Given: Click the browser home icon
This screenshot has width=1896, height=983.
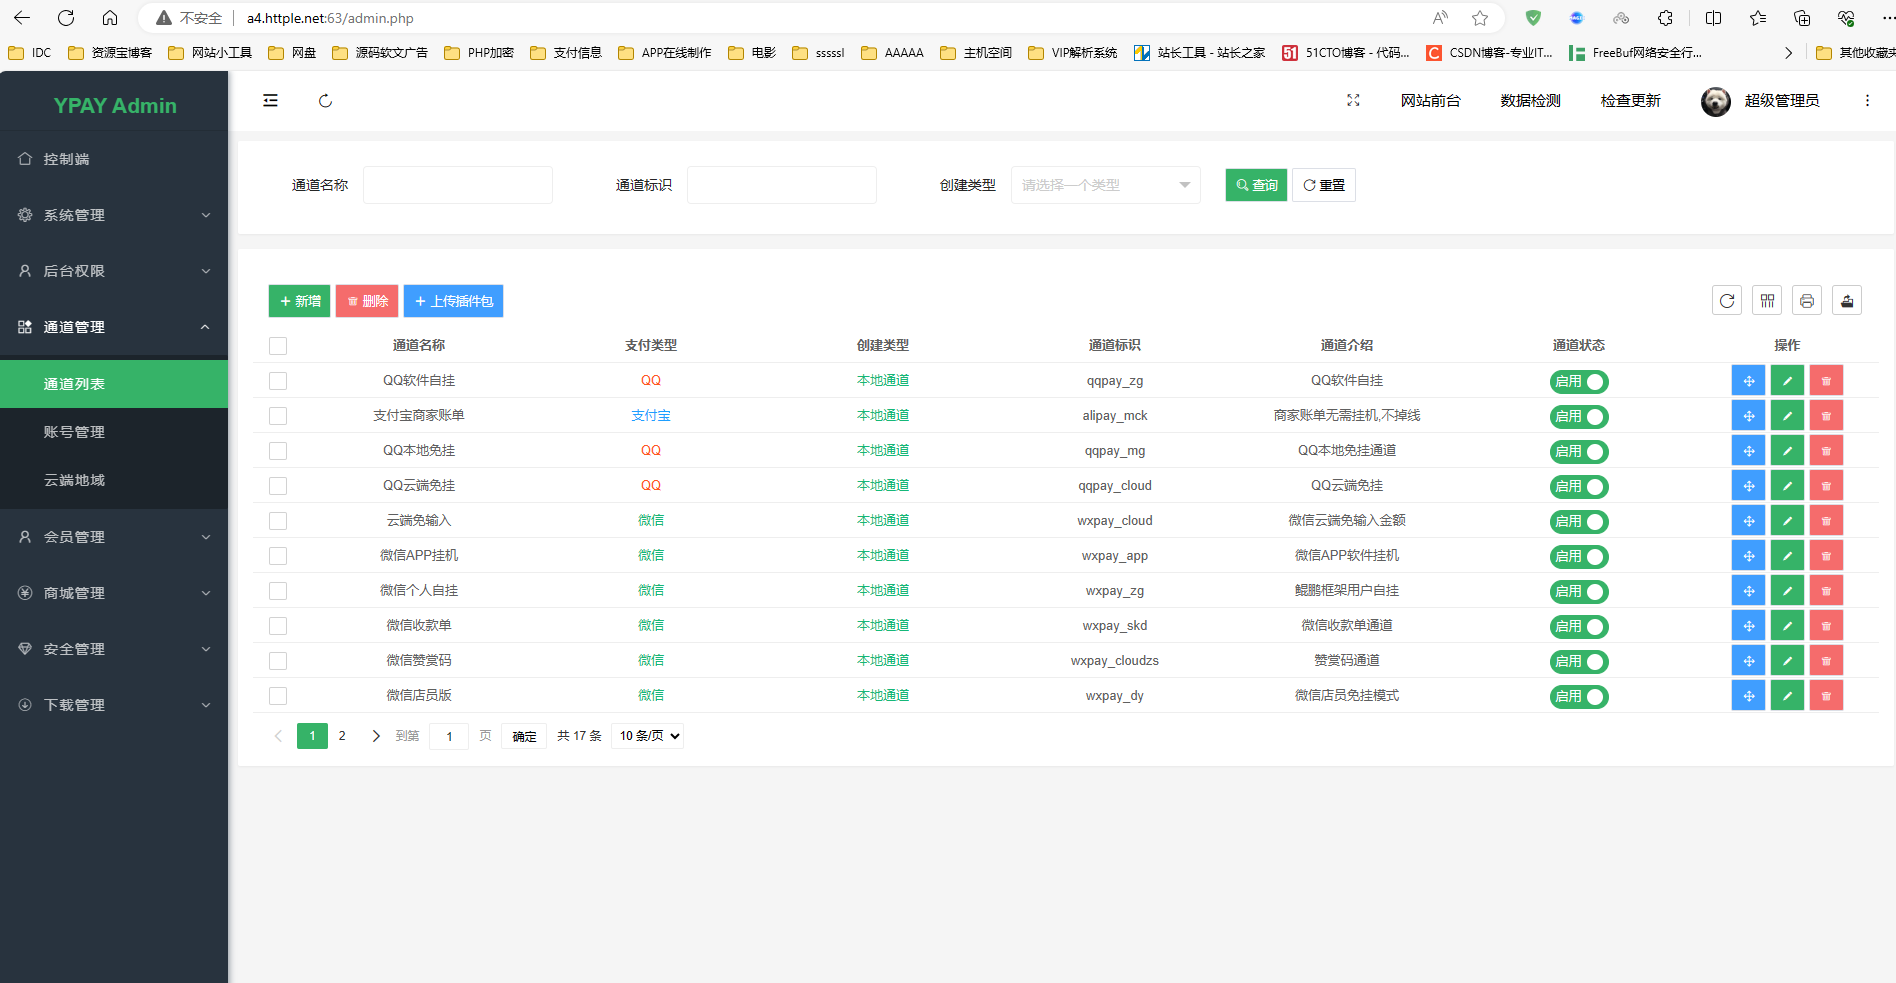Looking at the screenshot, I should coord(110,18).
